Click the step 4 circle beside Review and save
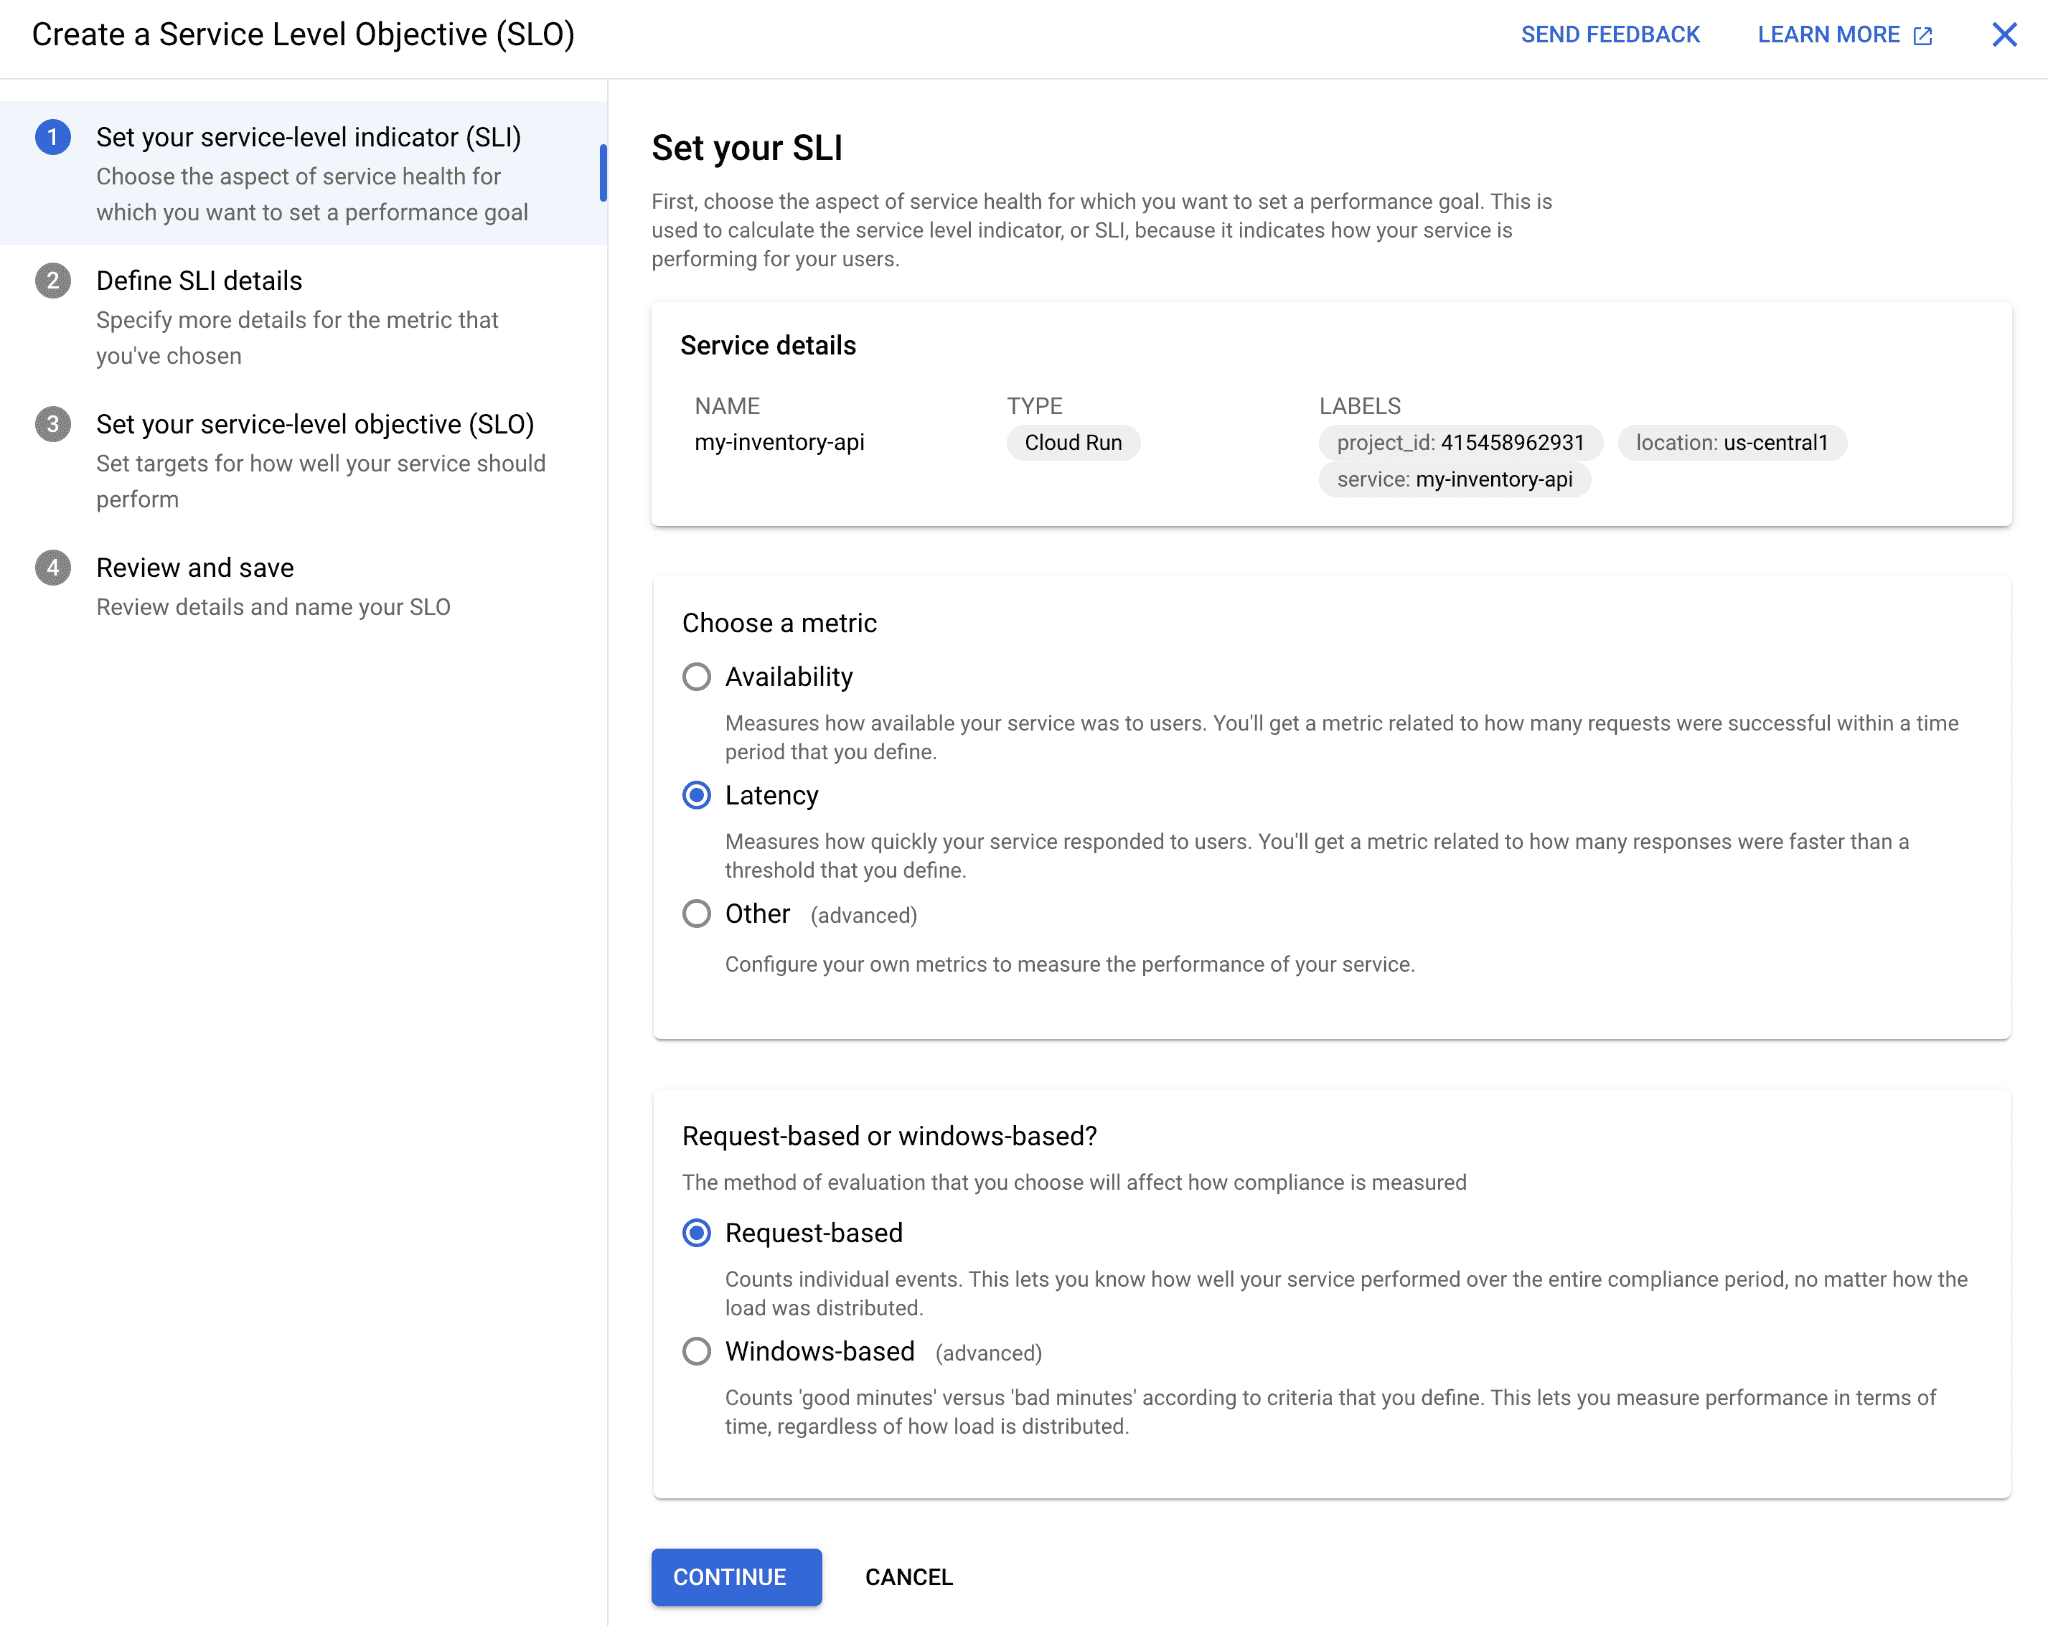2048x1626 pixels. pos(52,567)
